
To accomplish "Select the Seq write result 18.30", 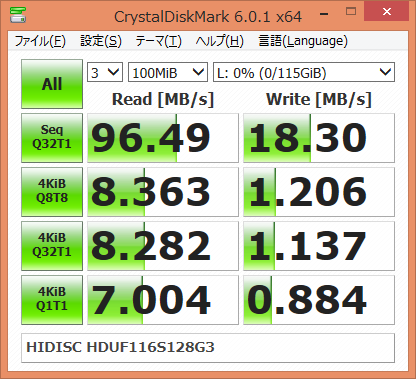I will click(319, 138).
